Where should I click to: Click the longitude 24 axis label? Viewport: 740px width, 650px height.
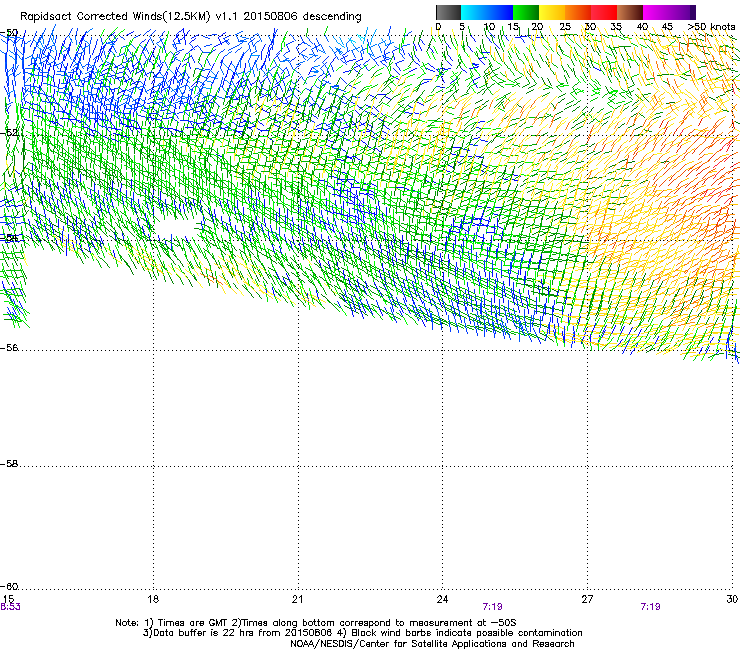coord(442,599)
